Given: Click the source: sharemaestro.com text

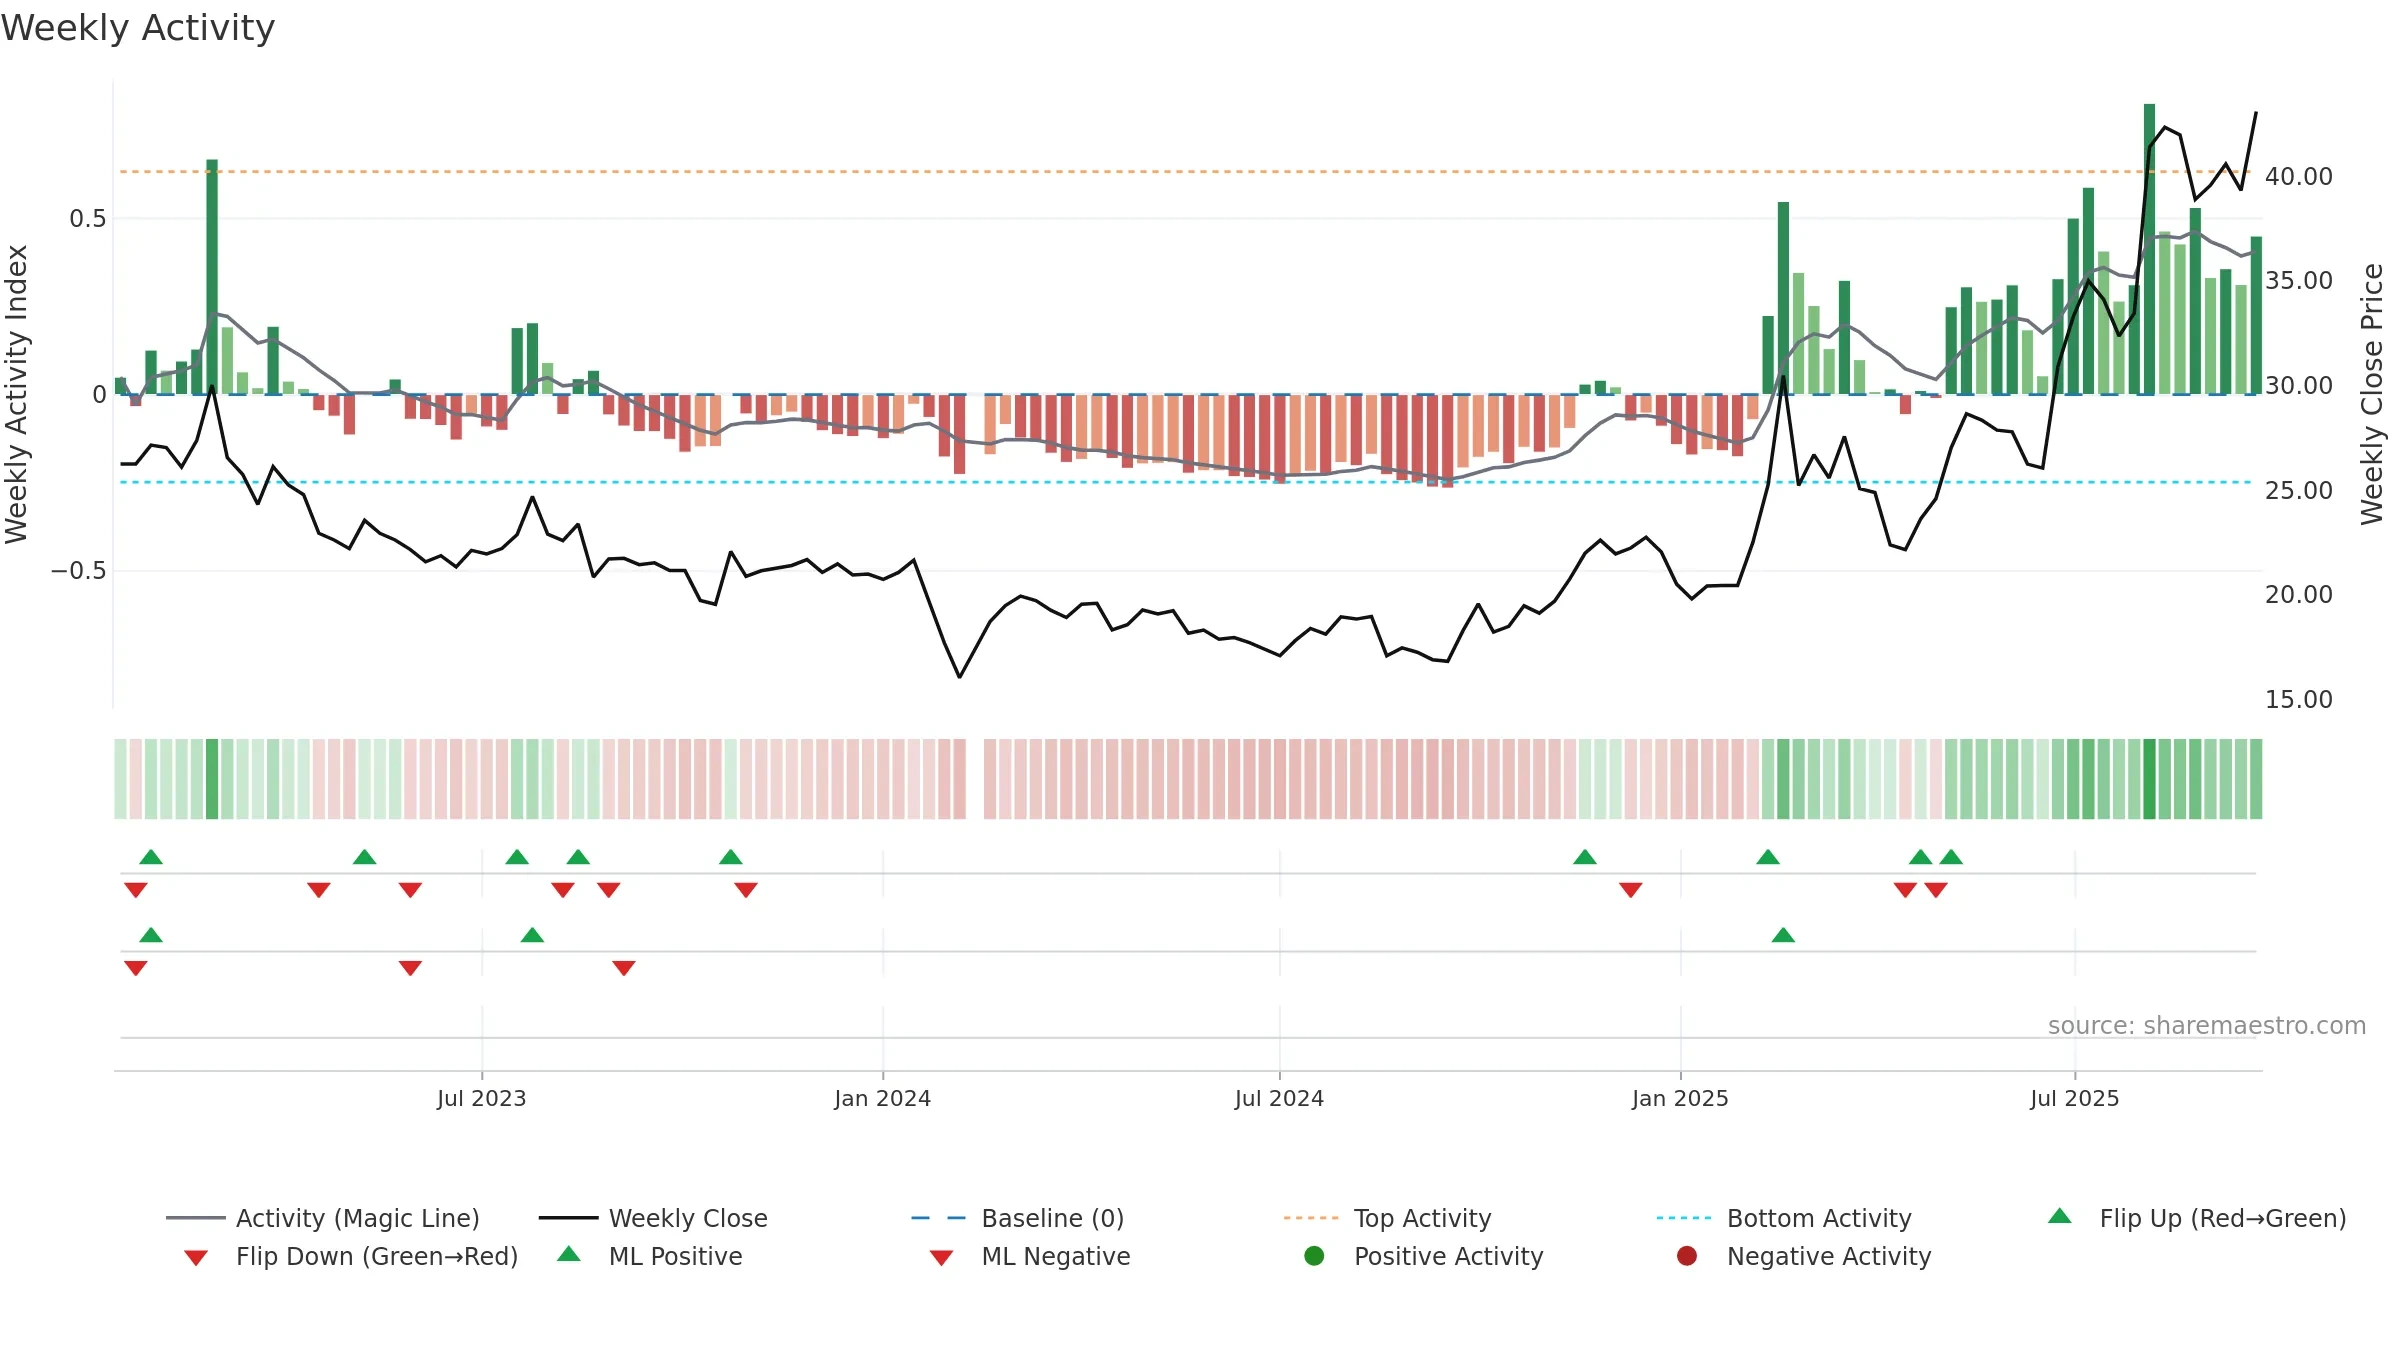Looking at the screenshot, I should coord(2207,1026).
